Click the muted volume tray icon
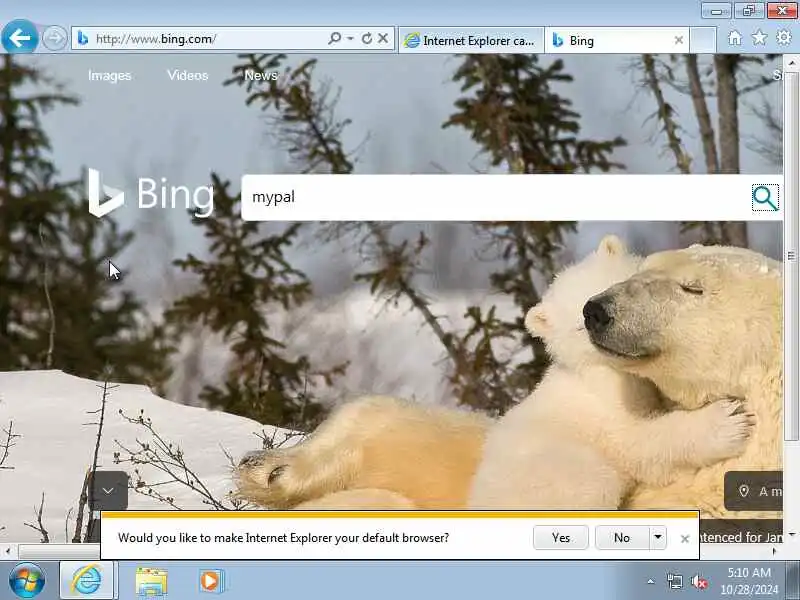Screen dimensions: 800x600 pos(699,581)
